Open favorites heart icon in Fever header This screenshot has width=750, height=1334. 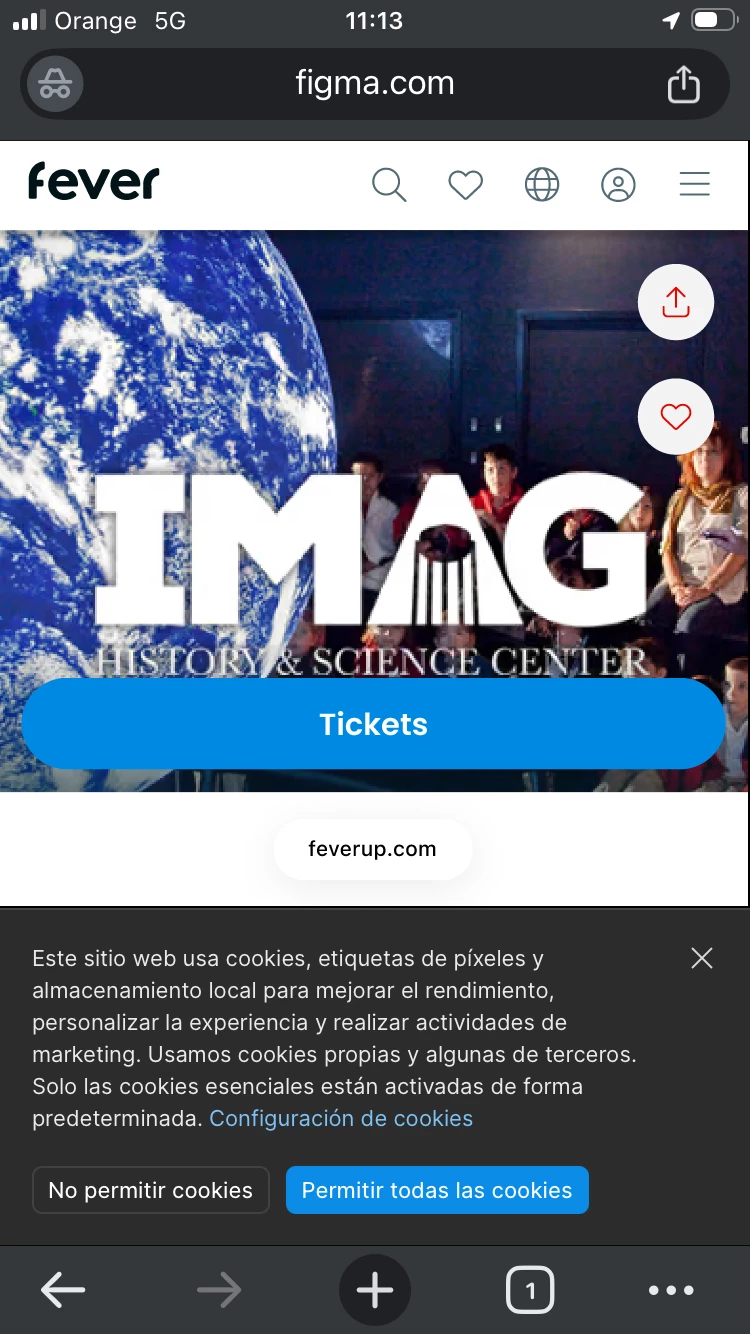coord(465,185)
